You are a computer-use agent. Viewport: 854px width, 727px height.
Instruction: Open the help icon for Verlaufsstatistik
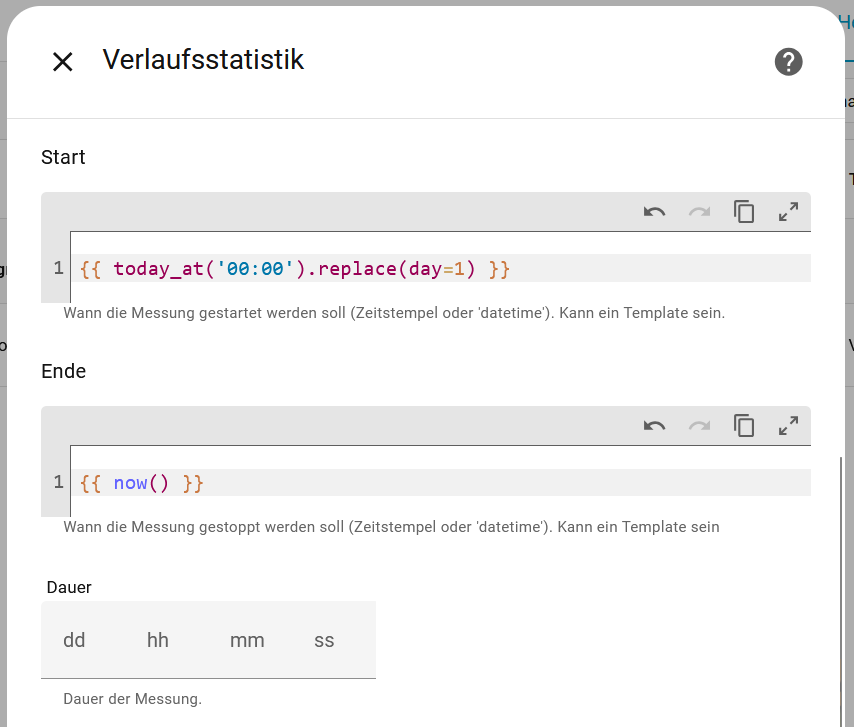[788, 62]
